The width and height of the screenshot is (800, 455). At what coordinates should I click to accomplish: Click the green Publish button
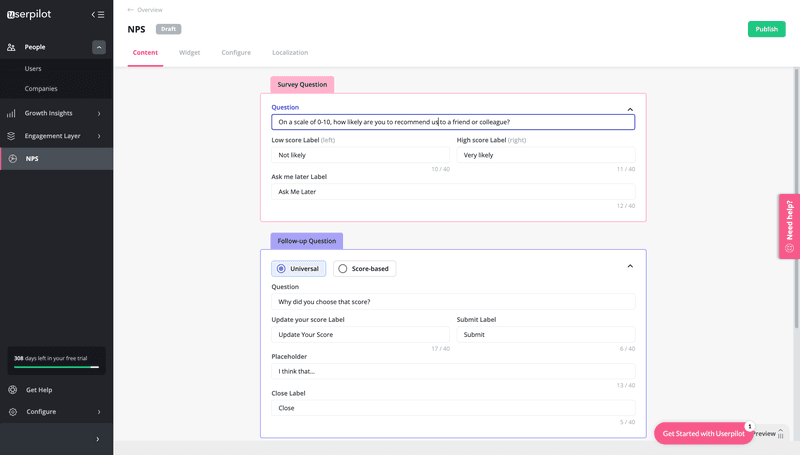click(766, 29)
